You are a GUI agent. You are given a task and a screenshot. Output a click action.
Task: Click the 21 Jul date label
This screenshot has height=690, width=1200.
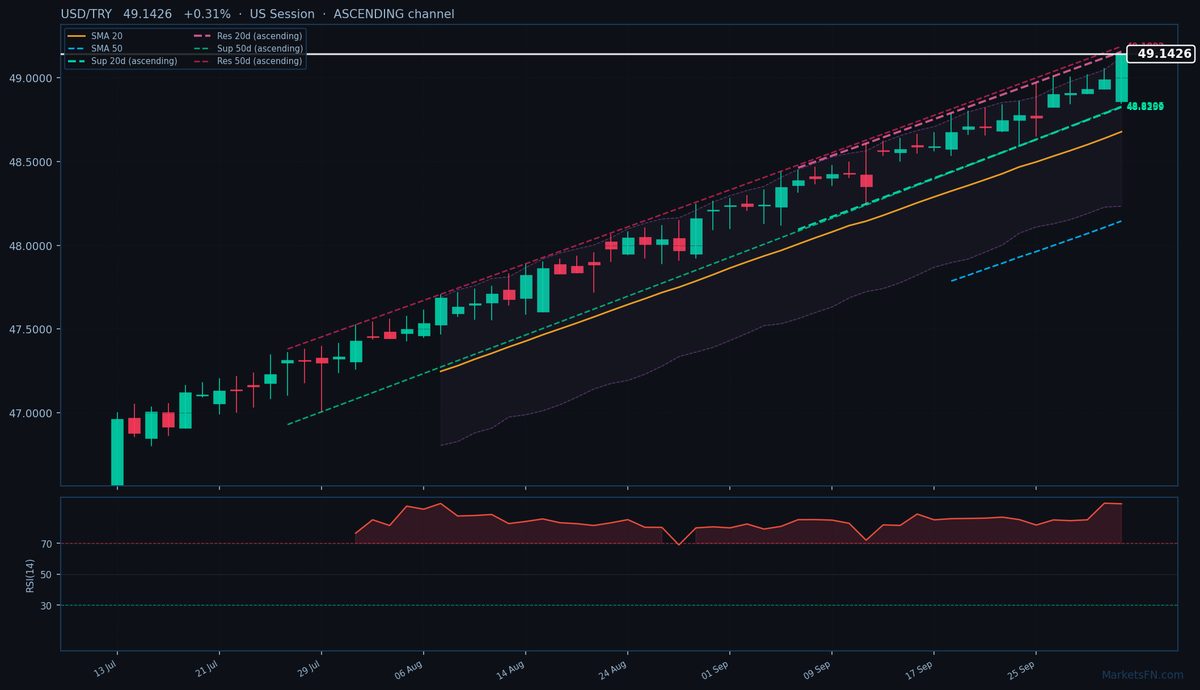pyautogui.click(x=207, y=667)
